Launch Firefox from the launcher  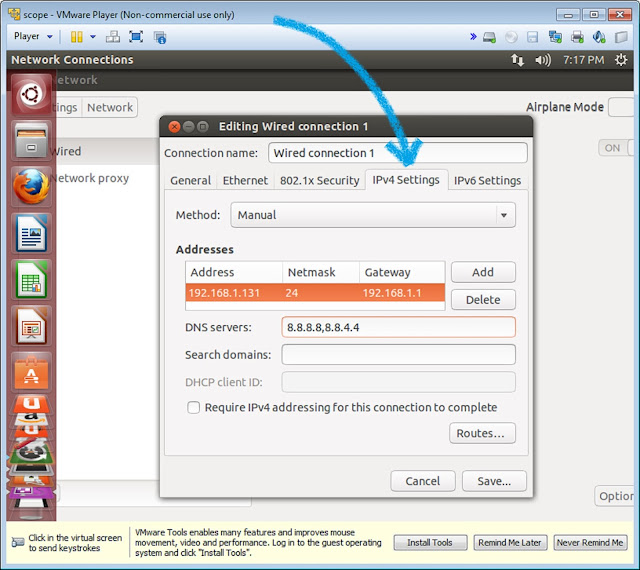click(31, 187)
